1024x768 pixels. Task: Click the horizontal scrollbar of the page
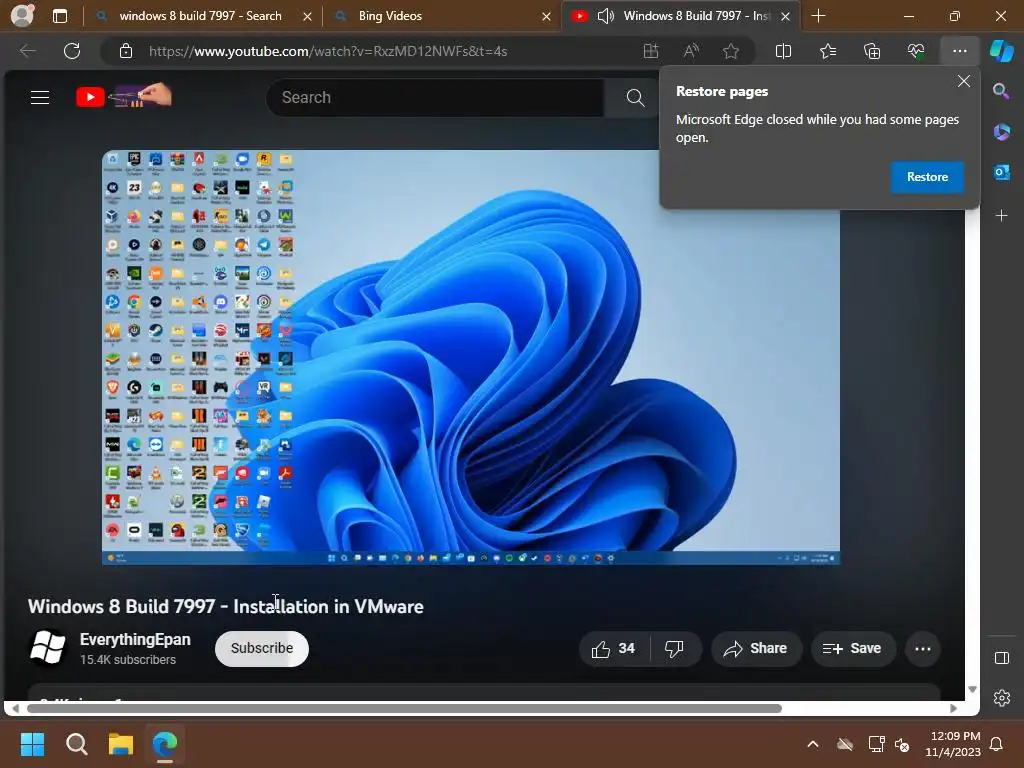pyautogui.click(x=405, y=709)
